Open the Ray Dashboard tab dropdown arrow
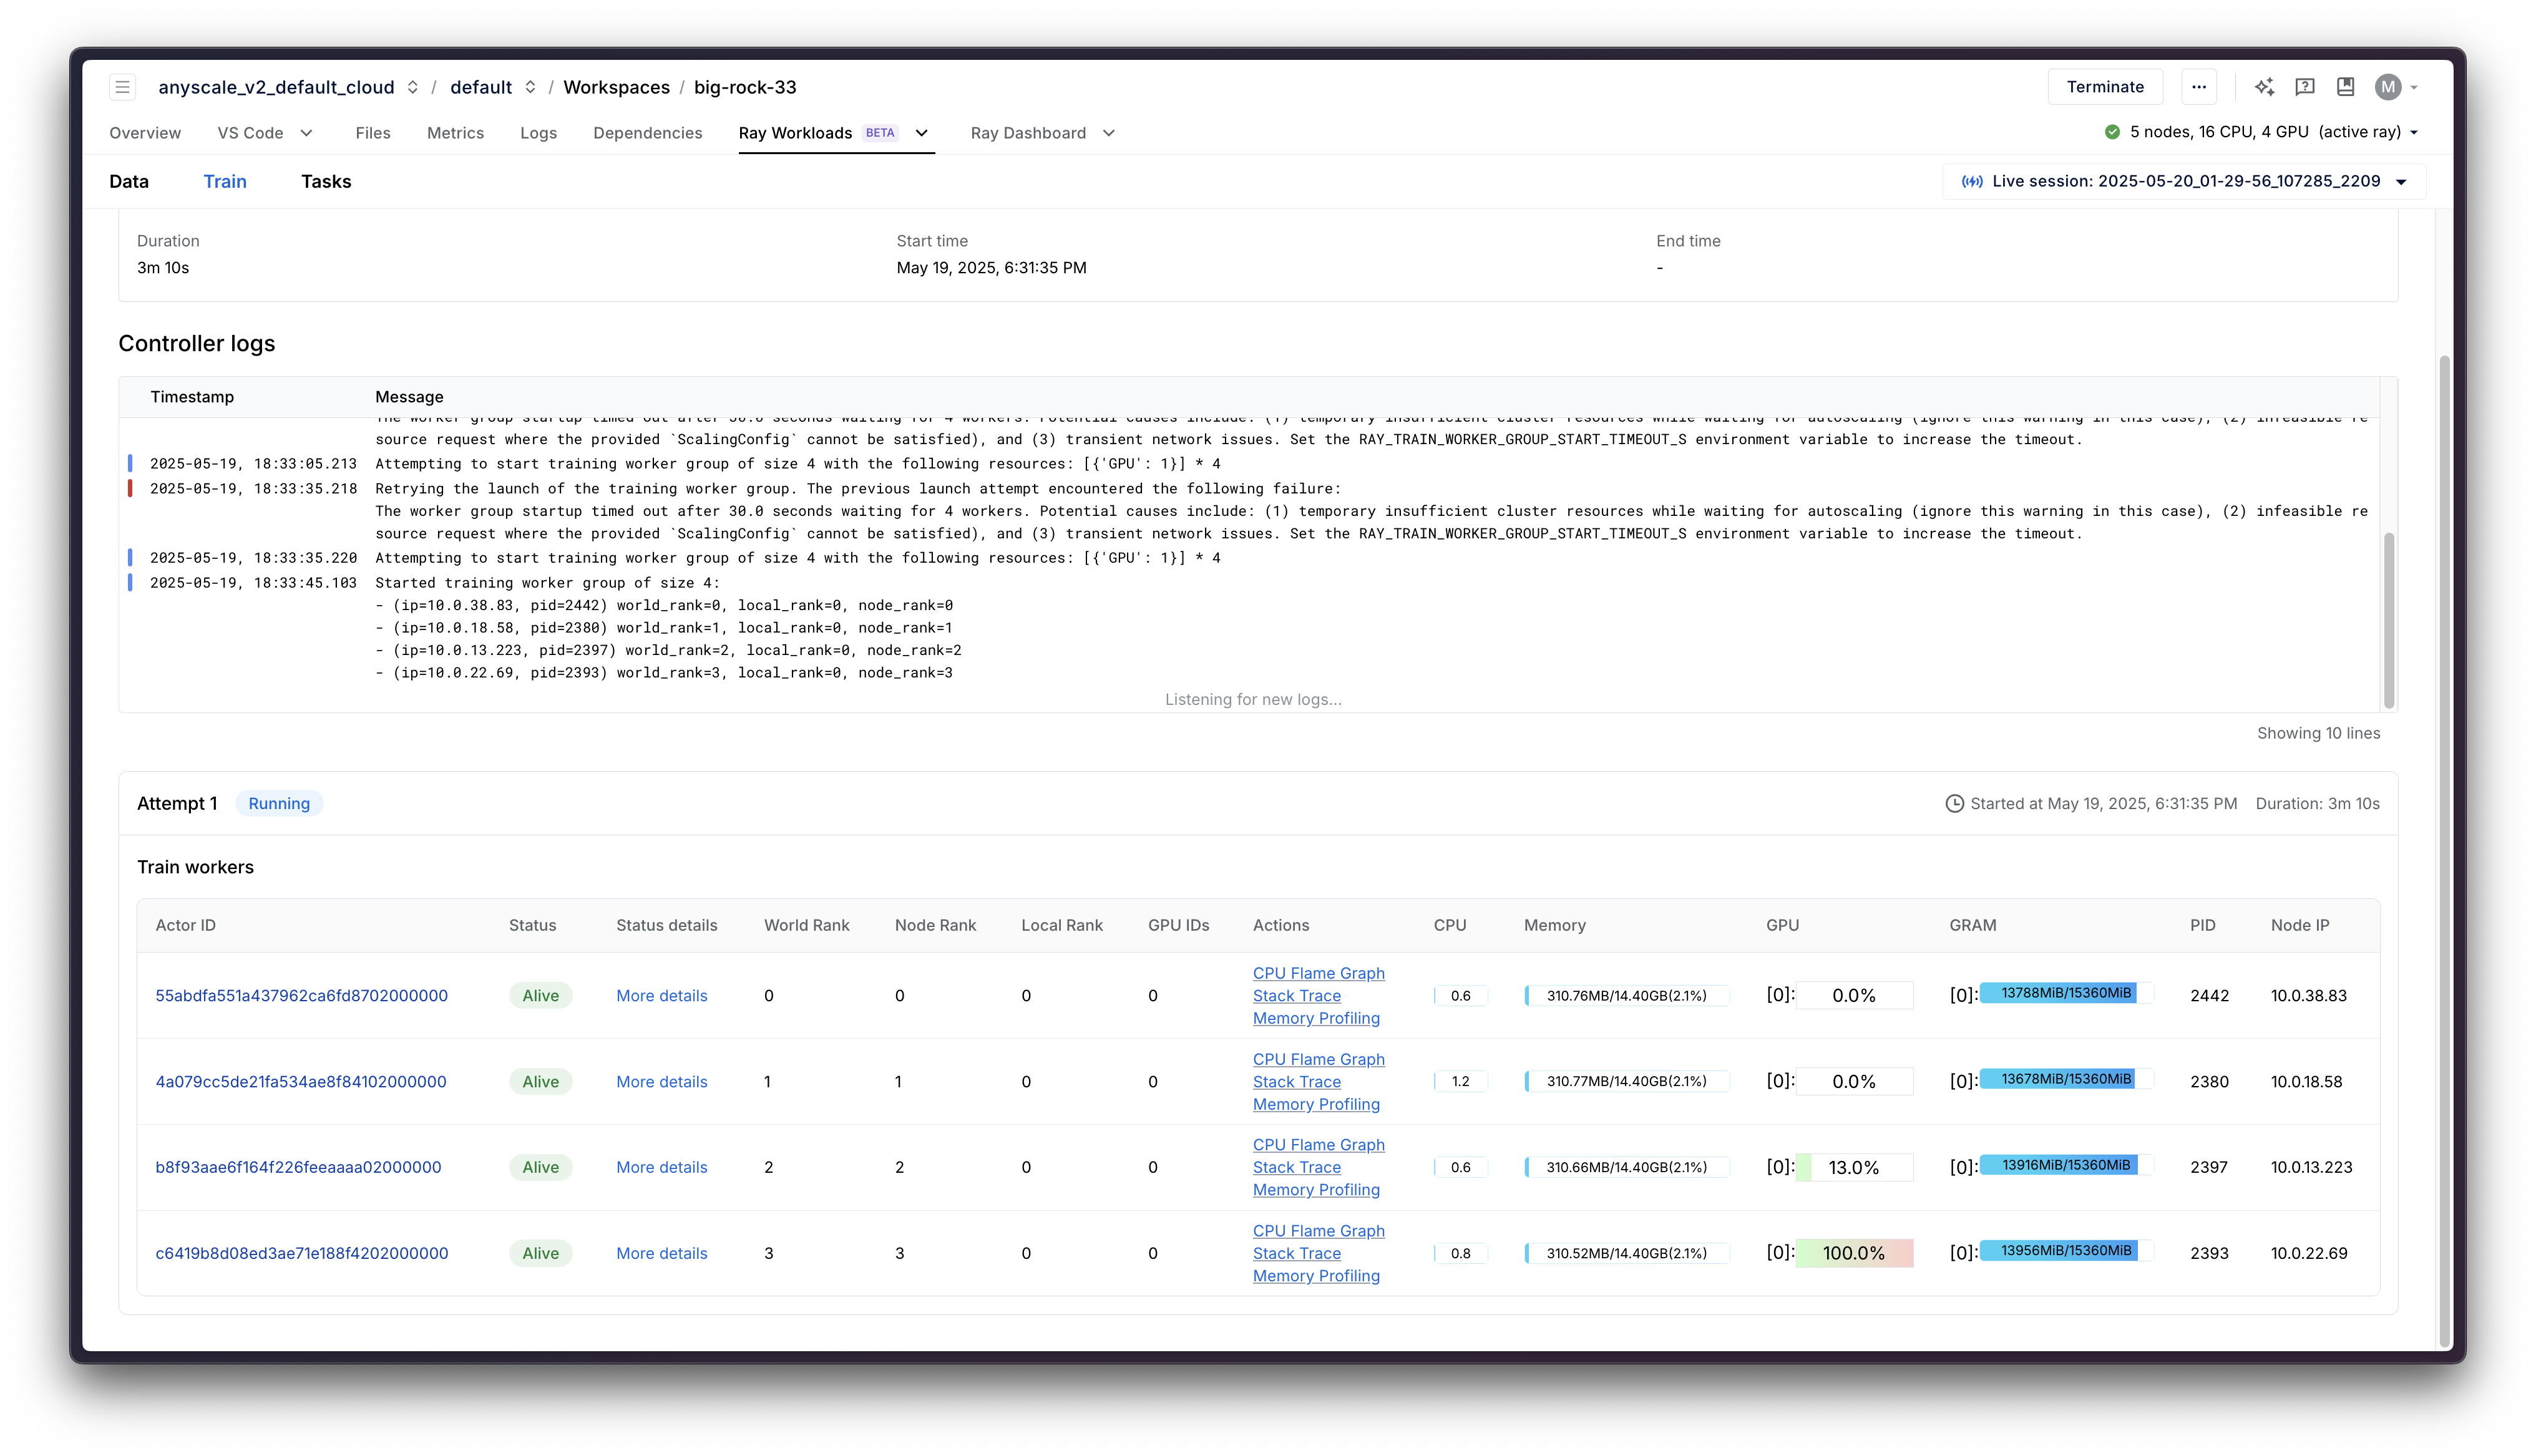 1108,133
